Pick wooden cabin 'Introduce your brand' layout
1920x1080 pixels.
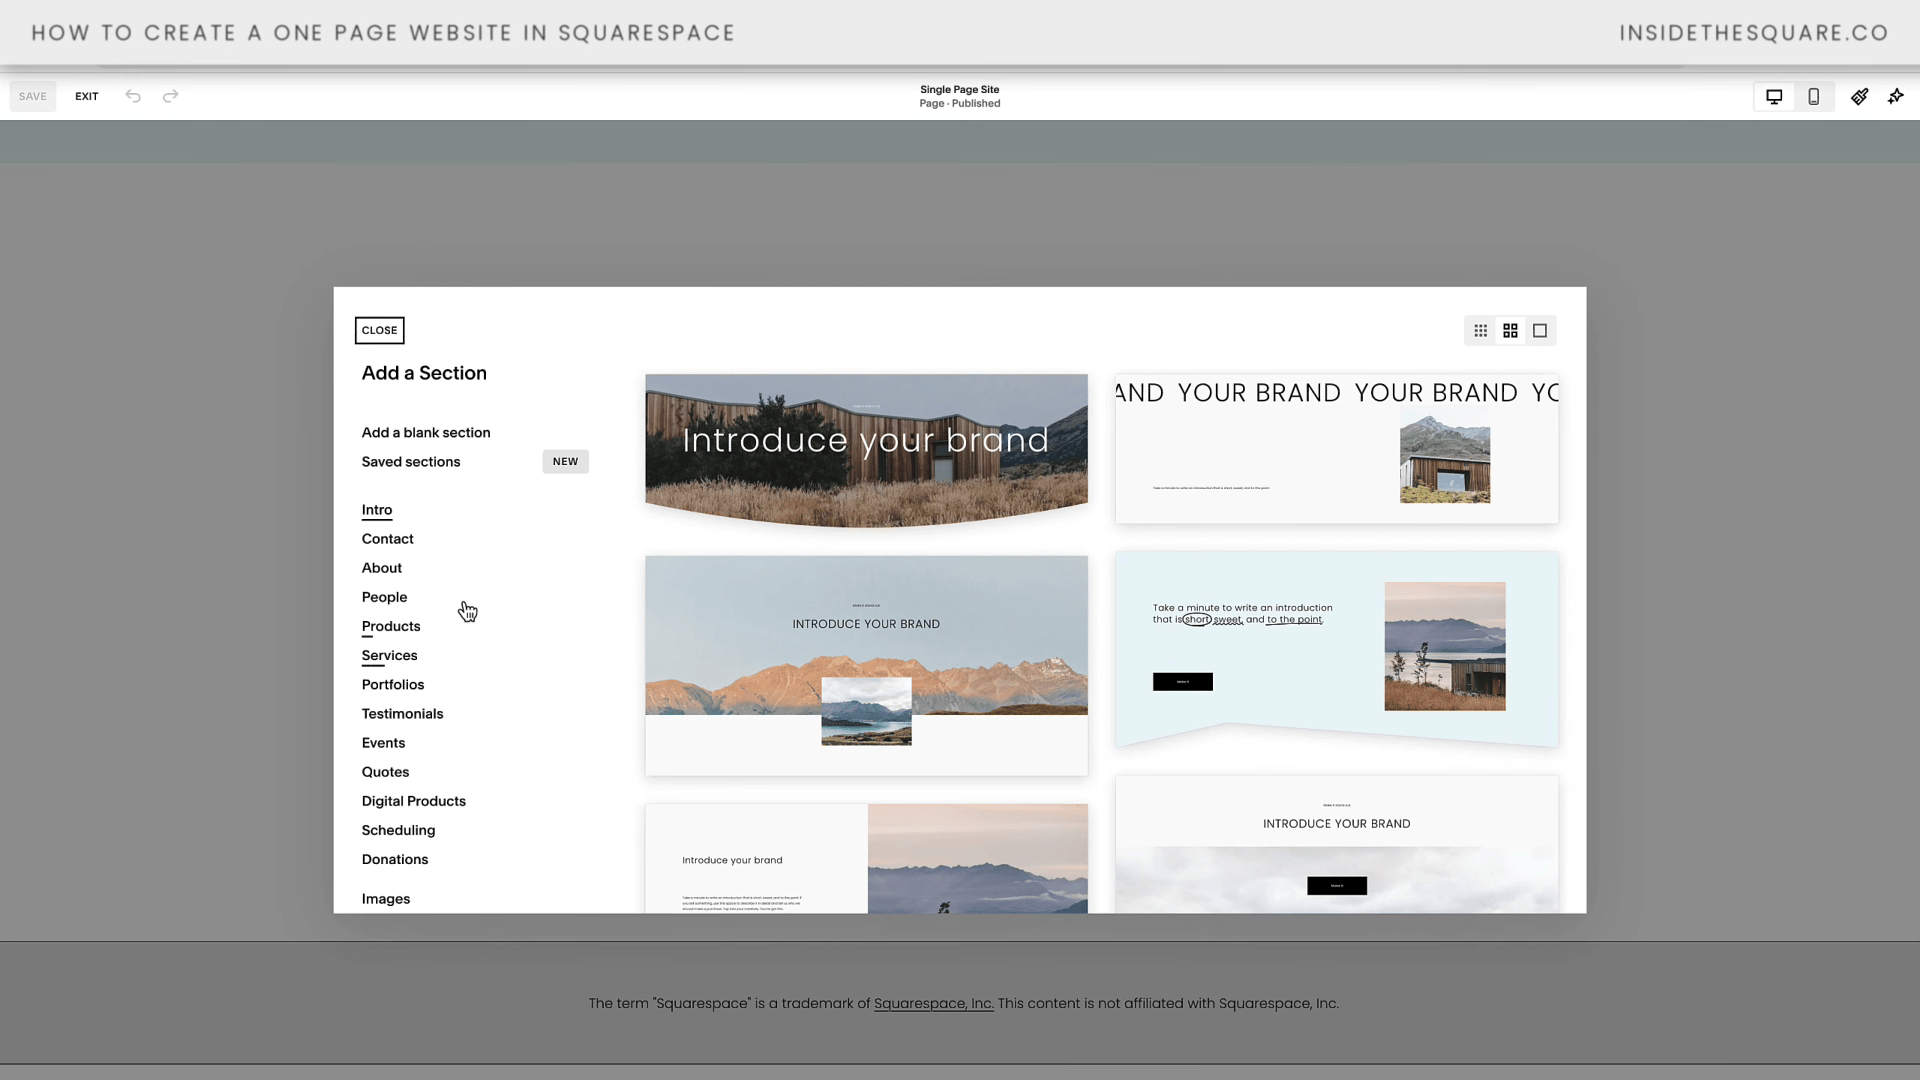(x=866, y=450)
